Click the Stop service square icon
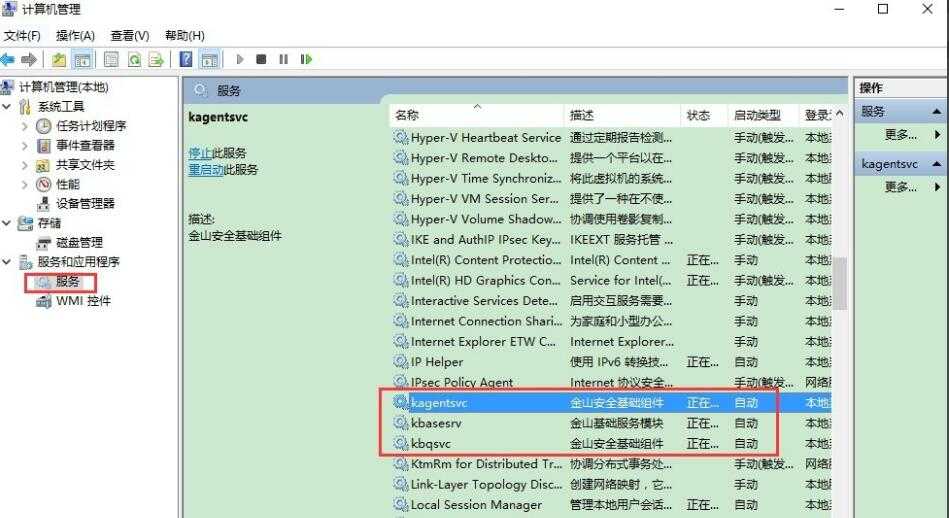Image resolution: width=949 pixels, height=518 pixels. coord(261,59)
